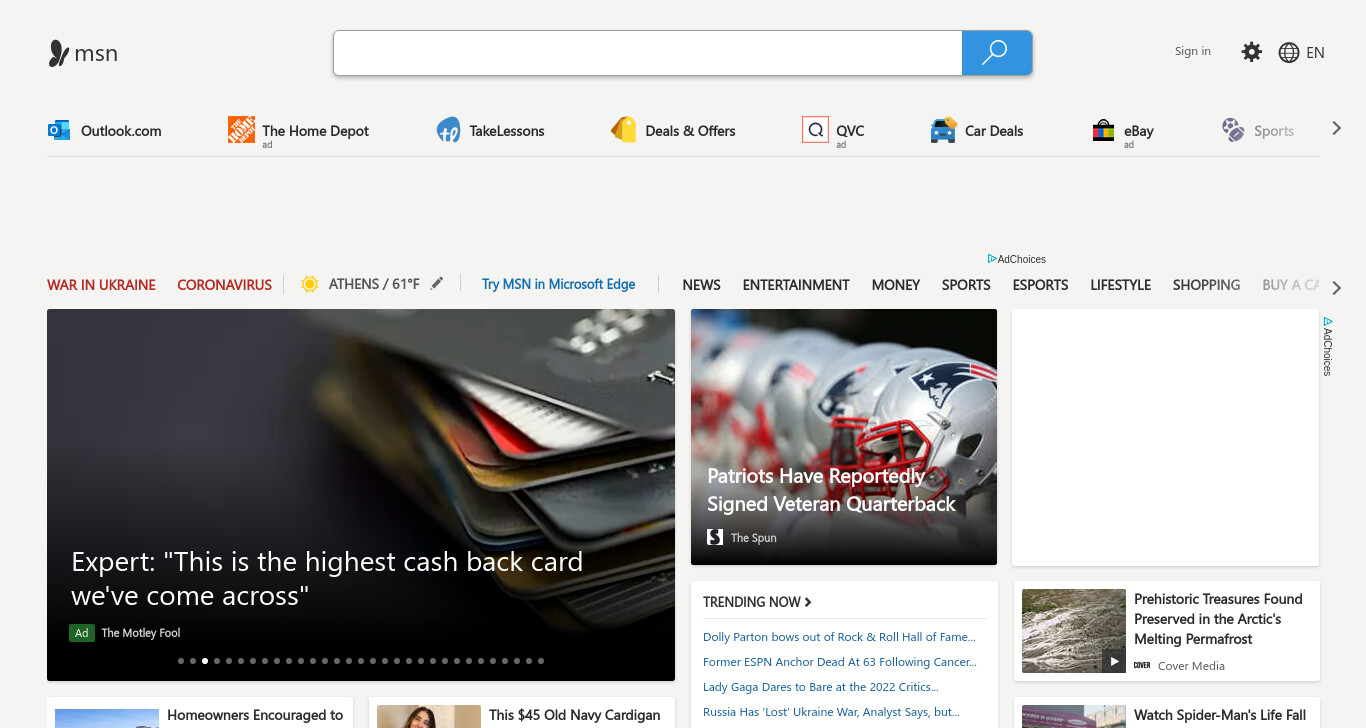
Task: Expand the shortcuts row with the right arrow
Action: [x=1336, y=128]
